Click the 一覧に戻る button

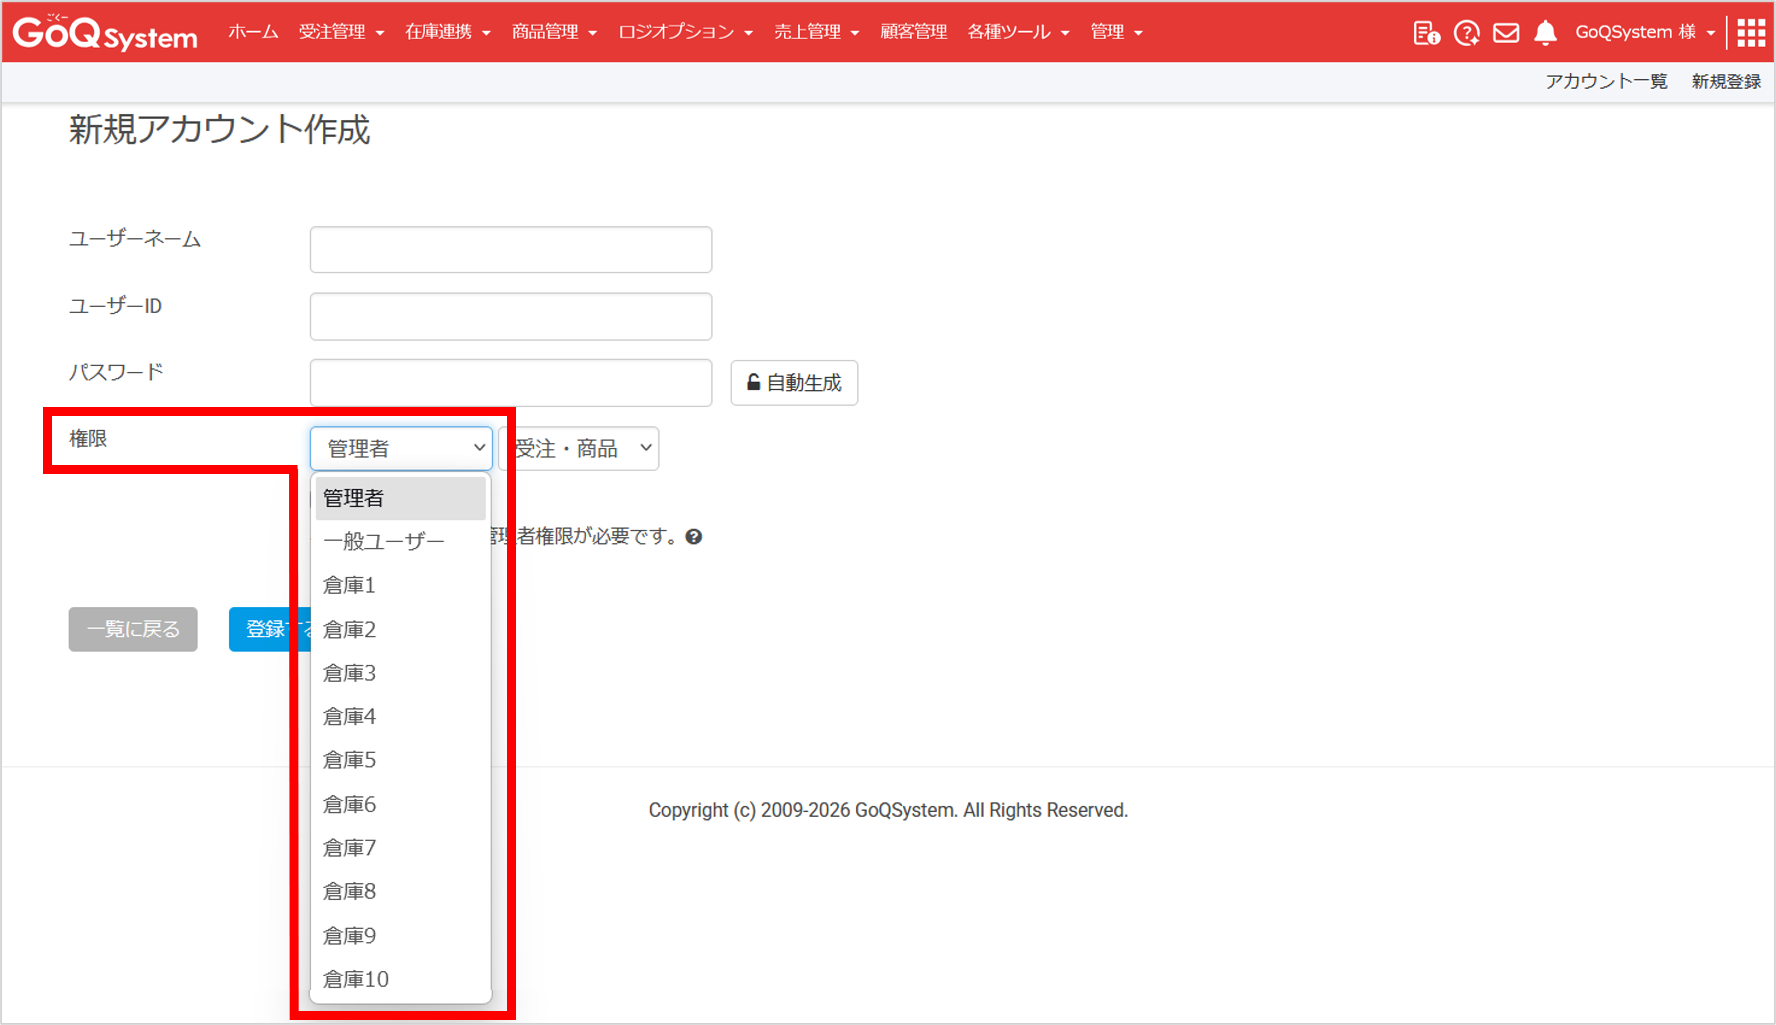pyautogui.click(x=133, y=629)
